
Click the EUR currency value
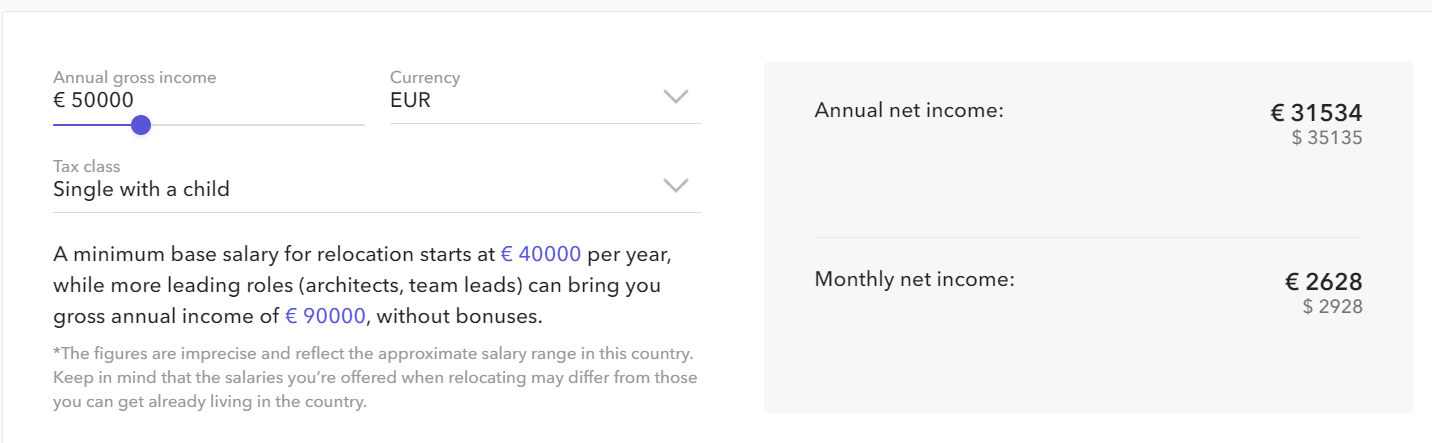(410, 100)
